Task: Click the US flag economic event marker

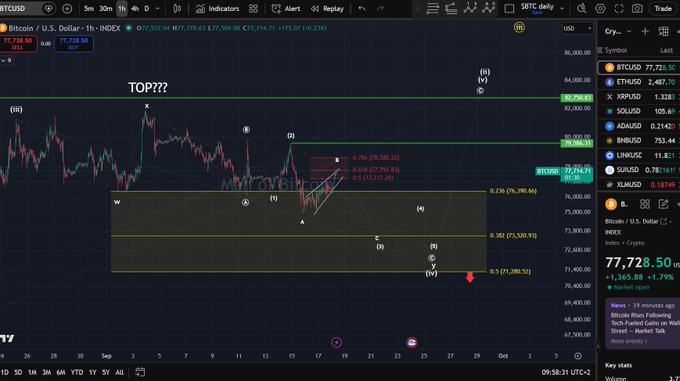Action: coord(412,342)
